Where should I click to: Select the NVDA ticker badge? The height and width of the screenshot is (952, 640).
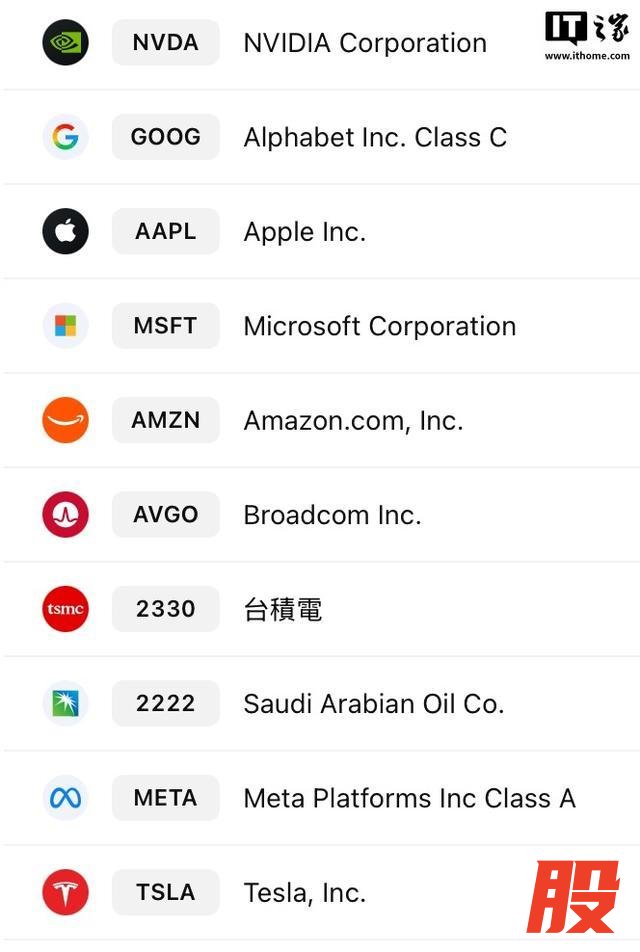click(165, 43)
